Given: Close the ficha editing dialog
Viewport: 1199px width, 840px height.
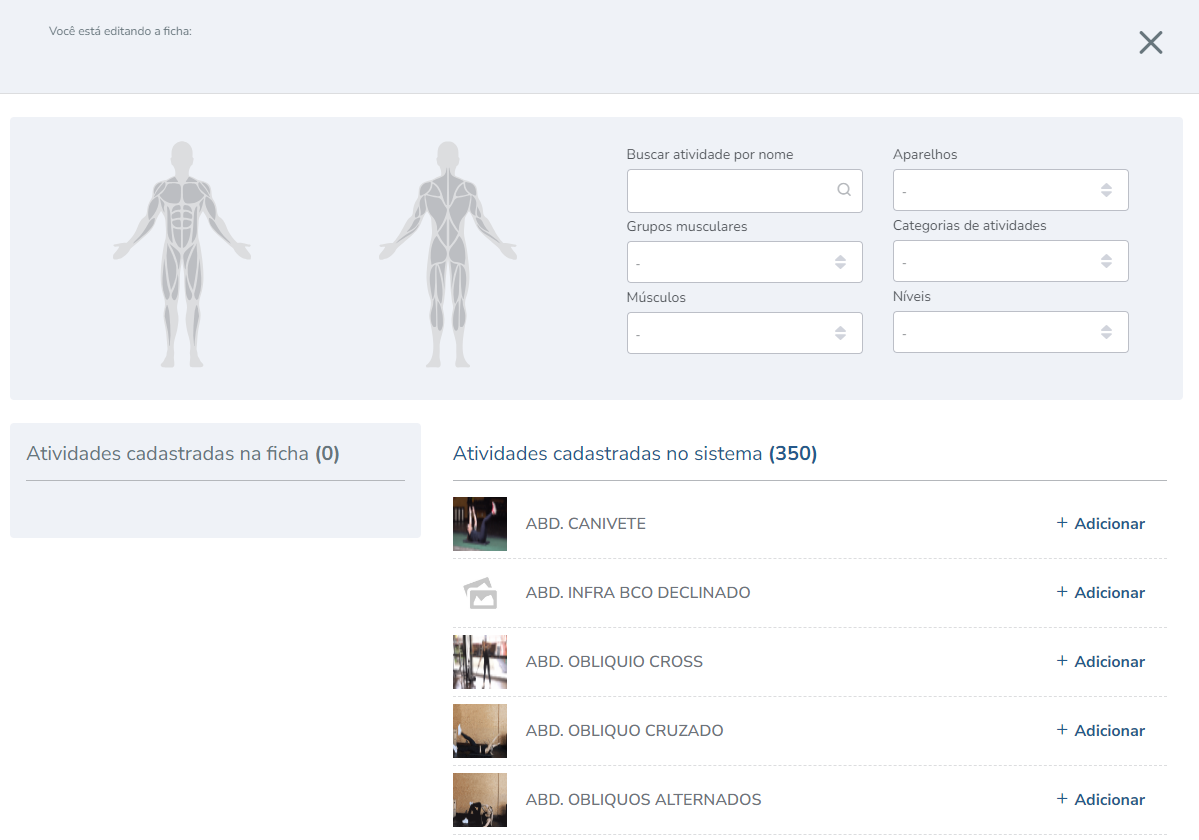Looking at the screenshot, I should coord(1150,42).
